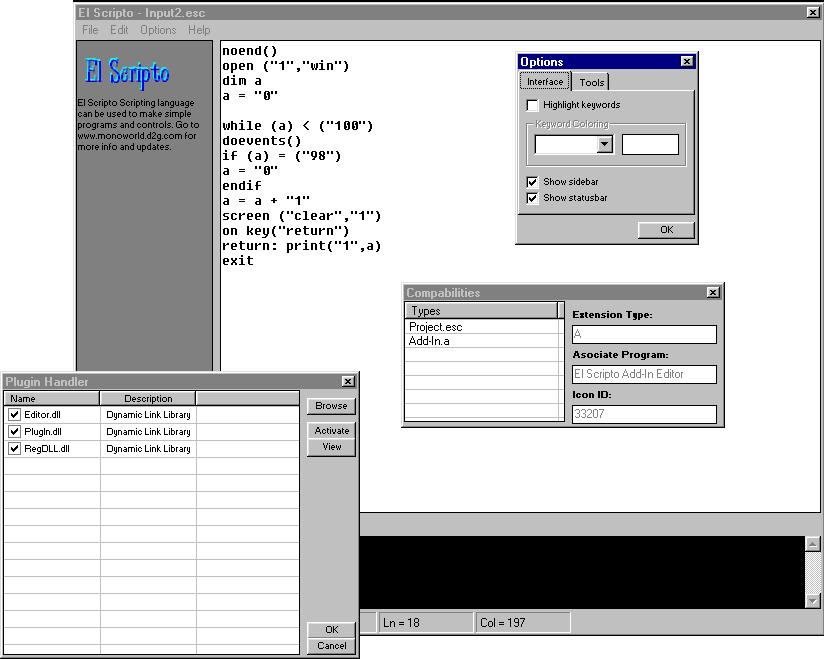
Task: Toggle the Editor.dll plugin checkbox
Action: pyautogui.click(x=15, y=415)
